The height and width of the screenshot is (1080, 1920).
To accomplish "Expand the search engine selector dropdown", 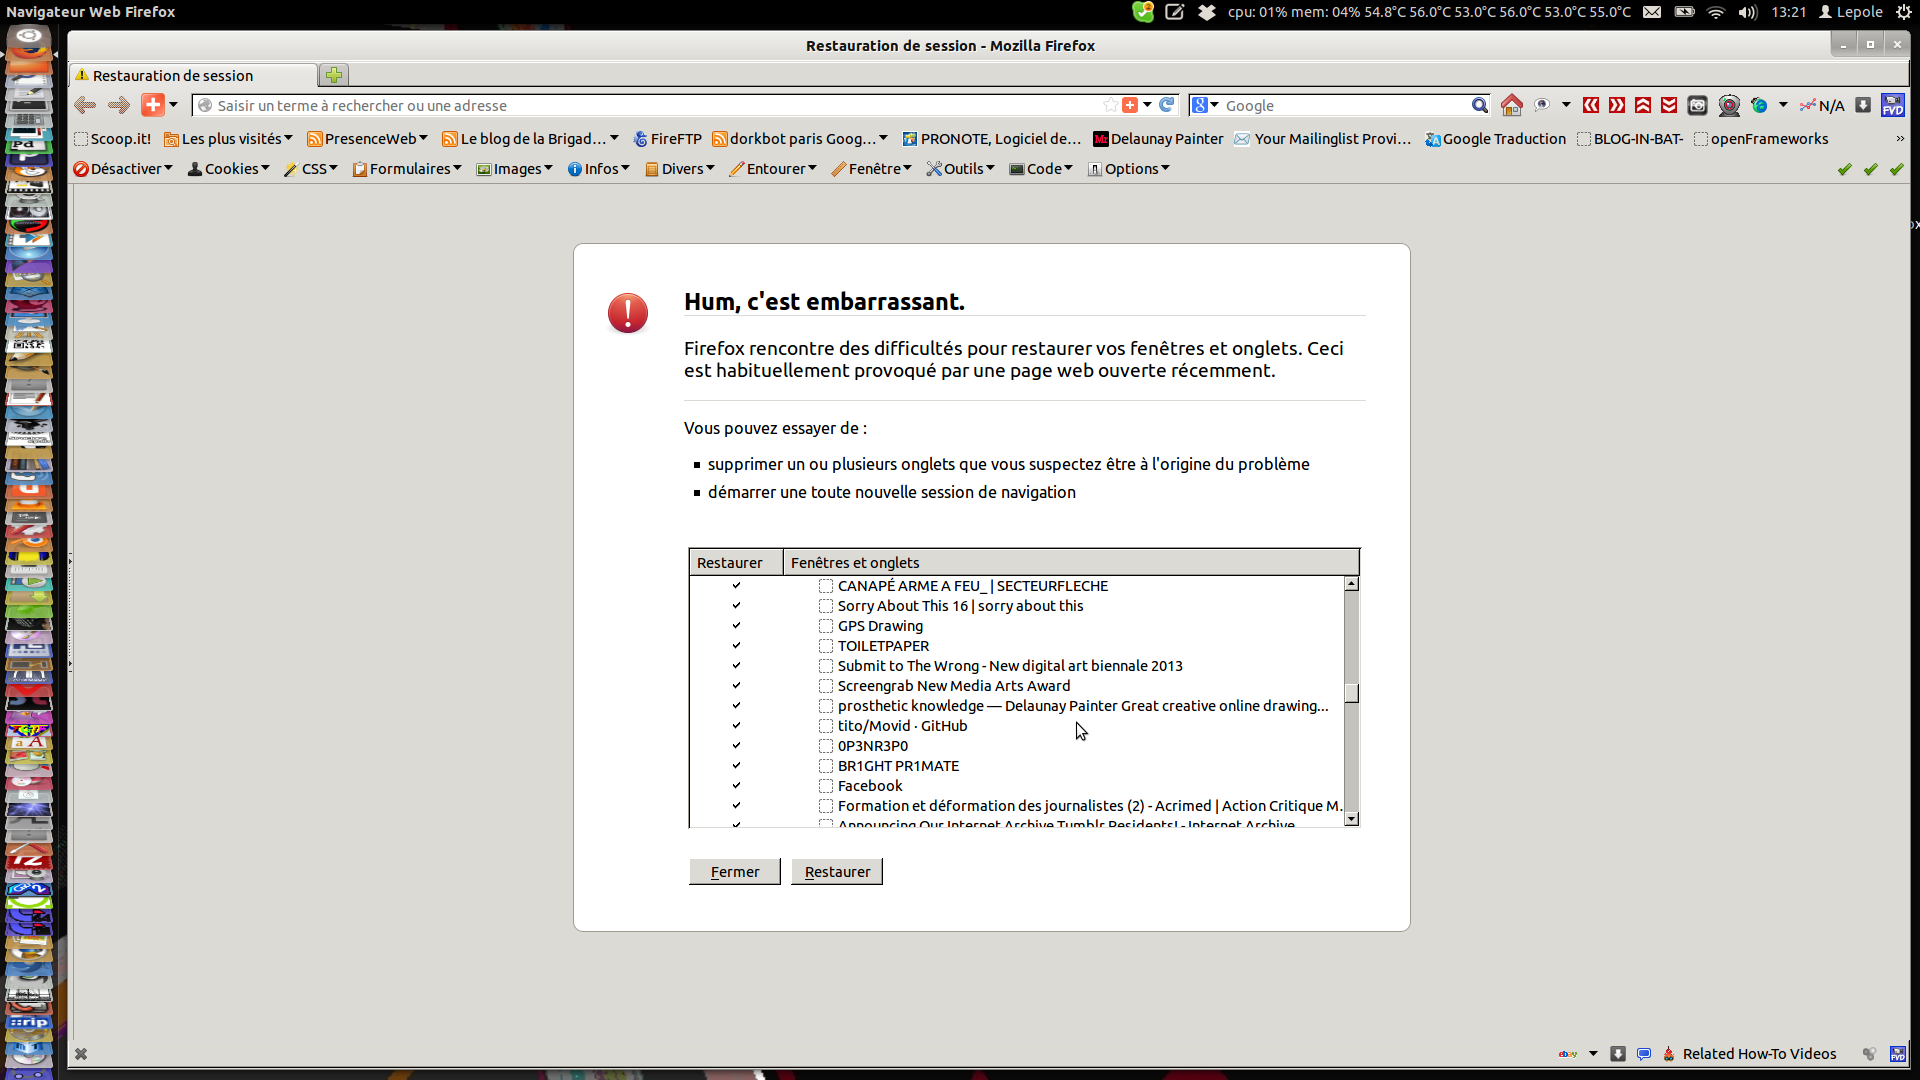I will [1205, 105].
